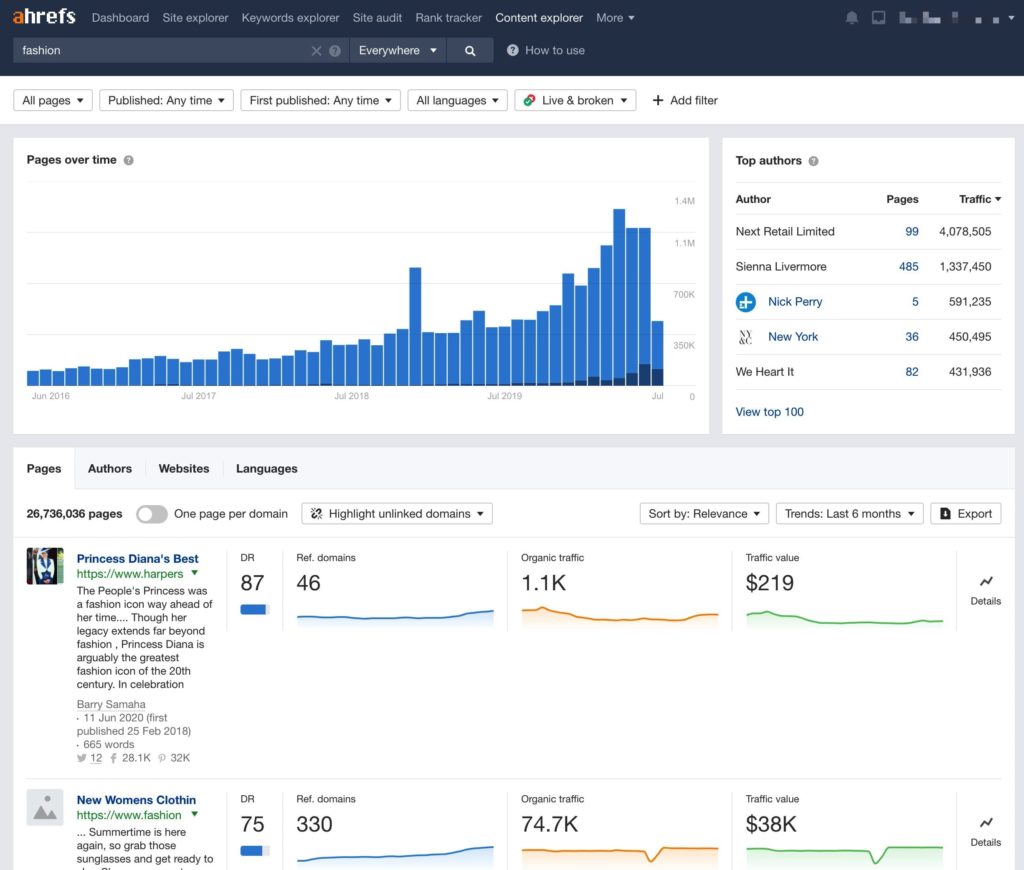
Task: Open First published: Any time dropdown
Action: (320, 100)
